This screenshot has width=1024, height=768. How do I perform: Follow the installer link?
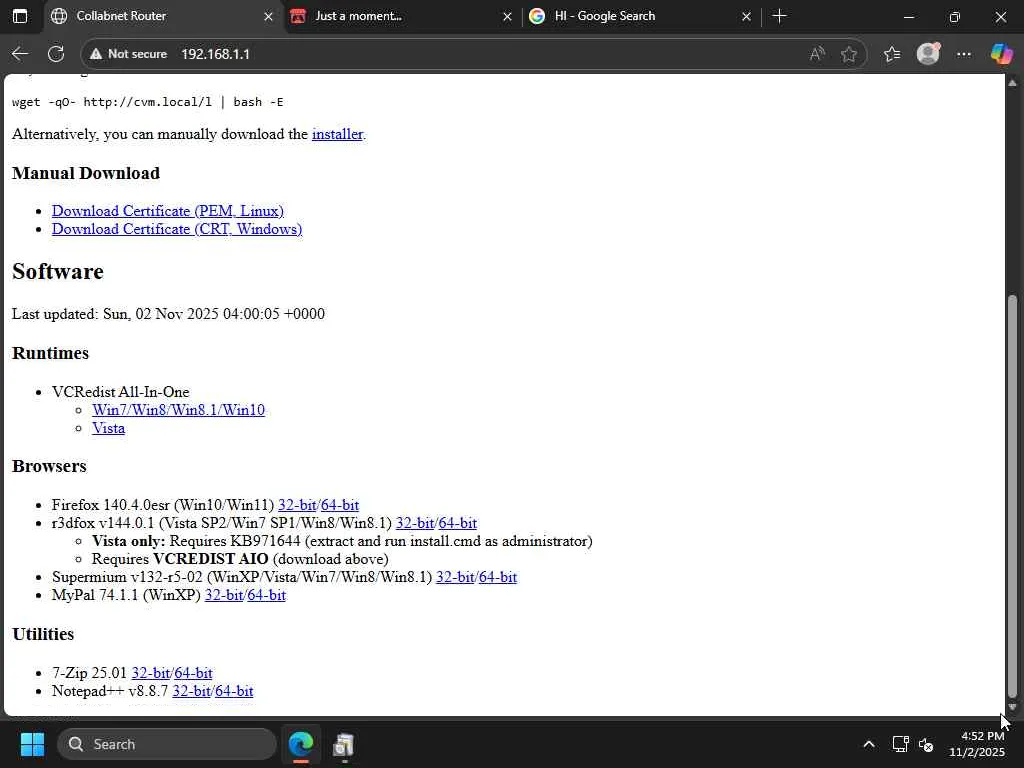tap(337, 134)
